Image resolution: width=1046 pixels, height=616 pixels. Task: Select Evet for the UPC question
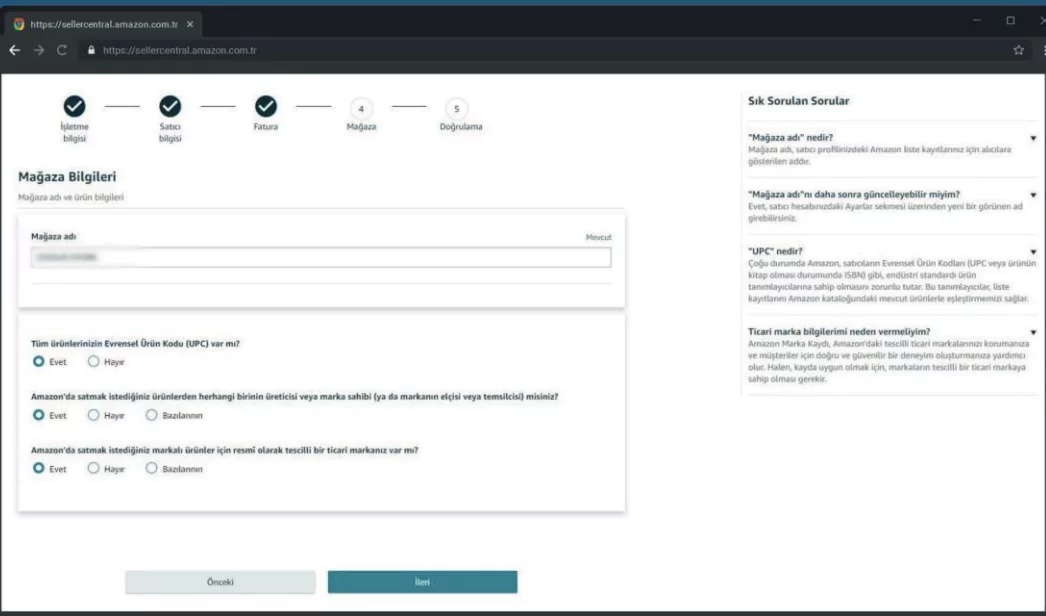[x=39, y=361]
